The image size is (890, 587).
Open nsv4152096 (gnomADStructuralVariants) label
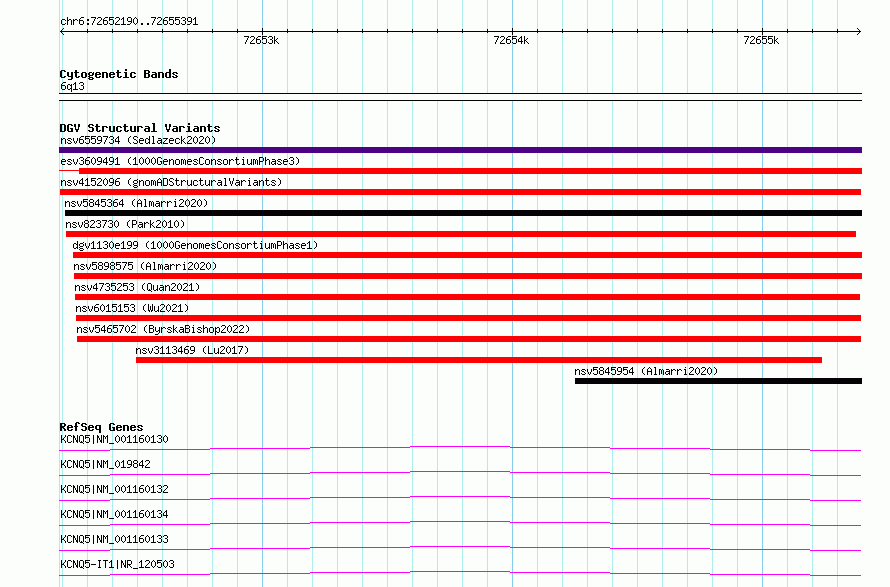[x=171, y=182]
